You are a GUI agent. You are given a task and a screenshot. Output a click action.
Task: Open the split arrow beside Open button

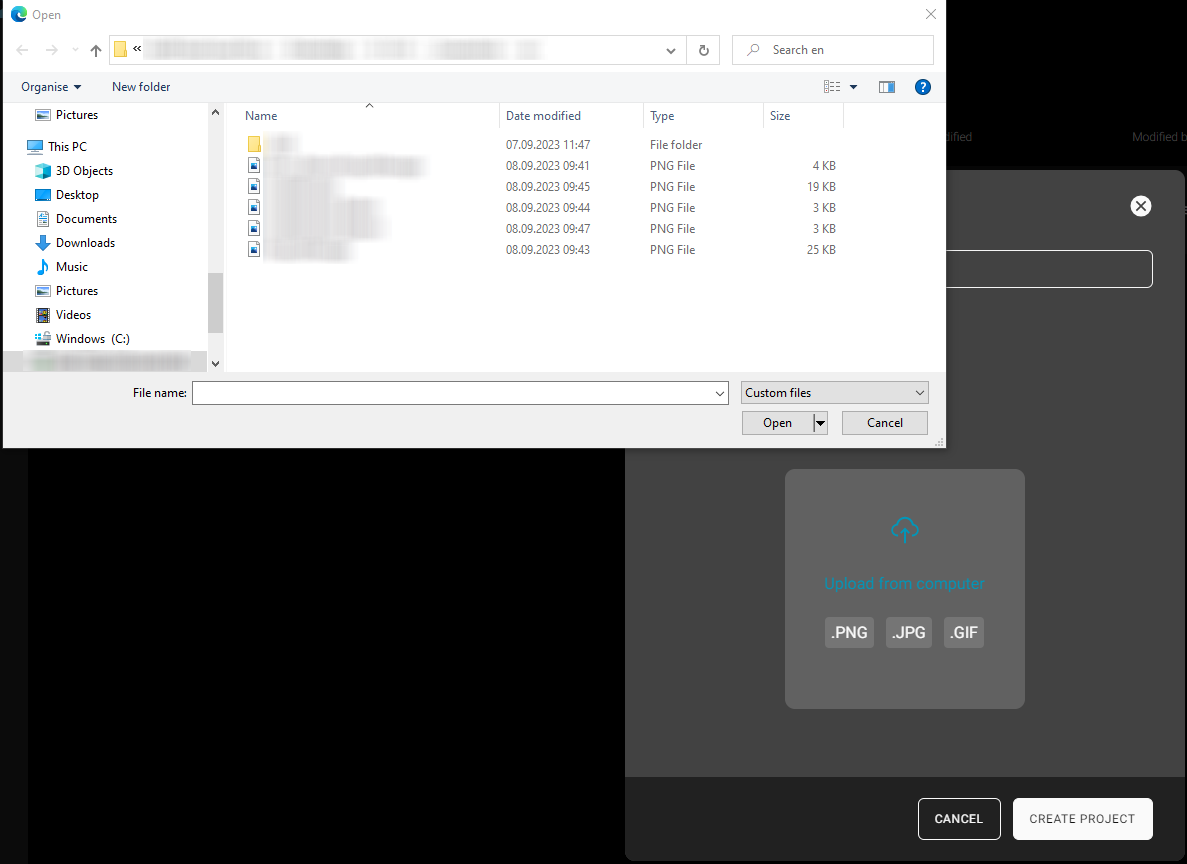[821, 423]
